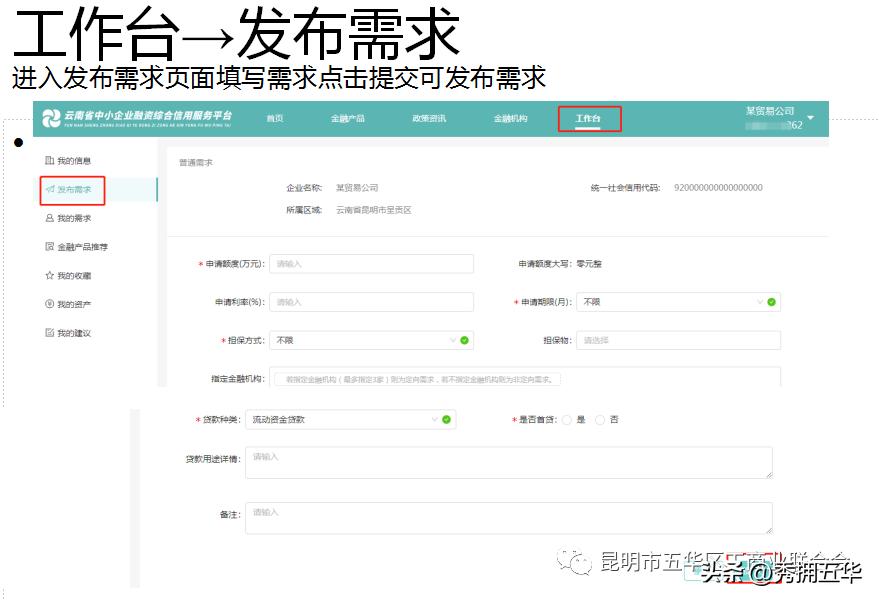The width and height of the screenshot is (879, 601).
Task: Select 否 radio for 是否首贷
Action: coord(599,419)
